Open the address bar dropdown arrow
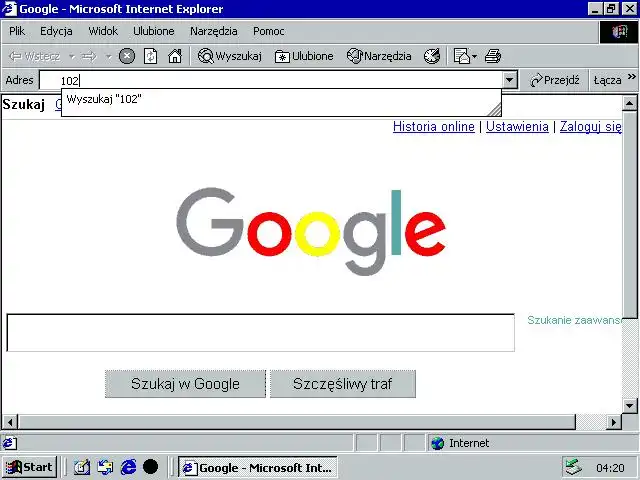The image size is (640, 480). pos(509,80)
